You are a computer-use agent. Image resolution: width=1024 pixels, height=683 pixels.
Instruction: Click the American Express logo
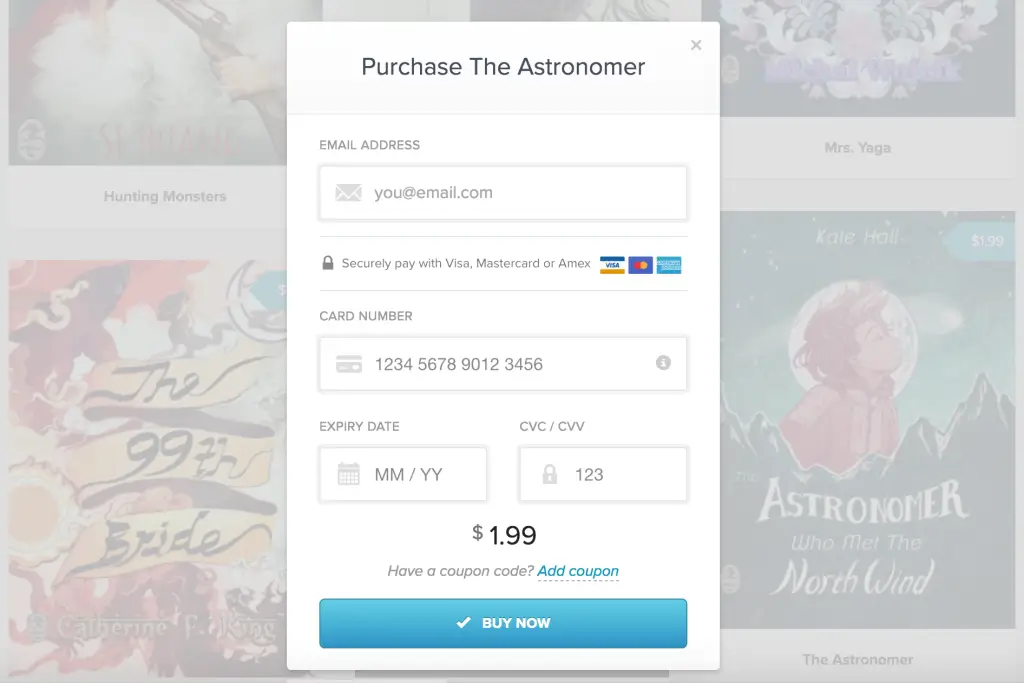point(669,265)
